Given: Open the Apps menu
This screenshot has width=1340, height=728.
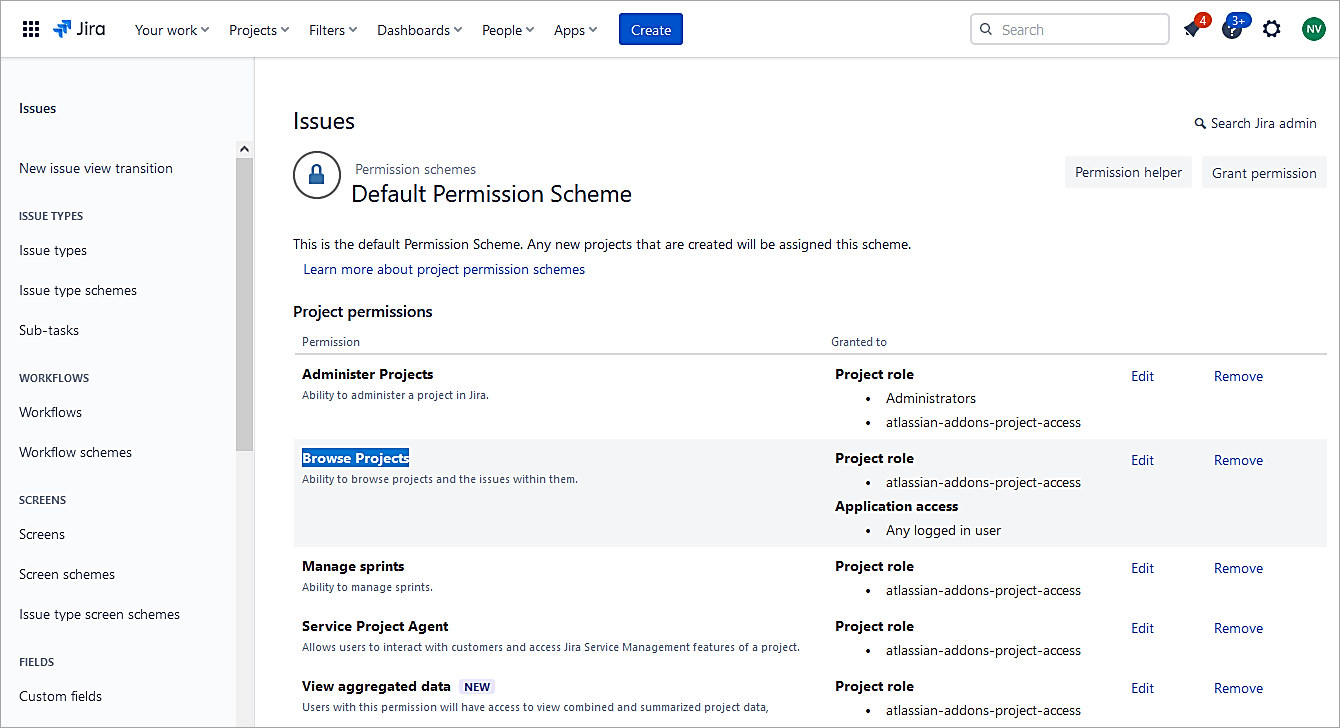Looking at the screenshot, I should [575, 30].
